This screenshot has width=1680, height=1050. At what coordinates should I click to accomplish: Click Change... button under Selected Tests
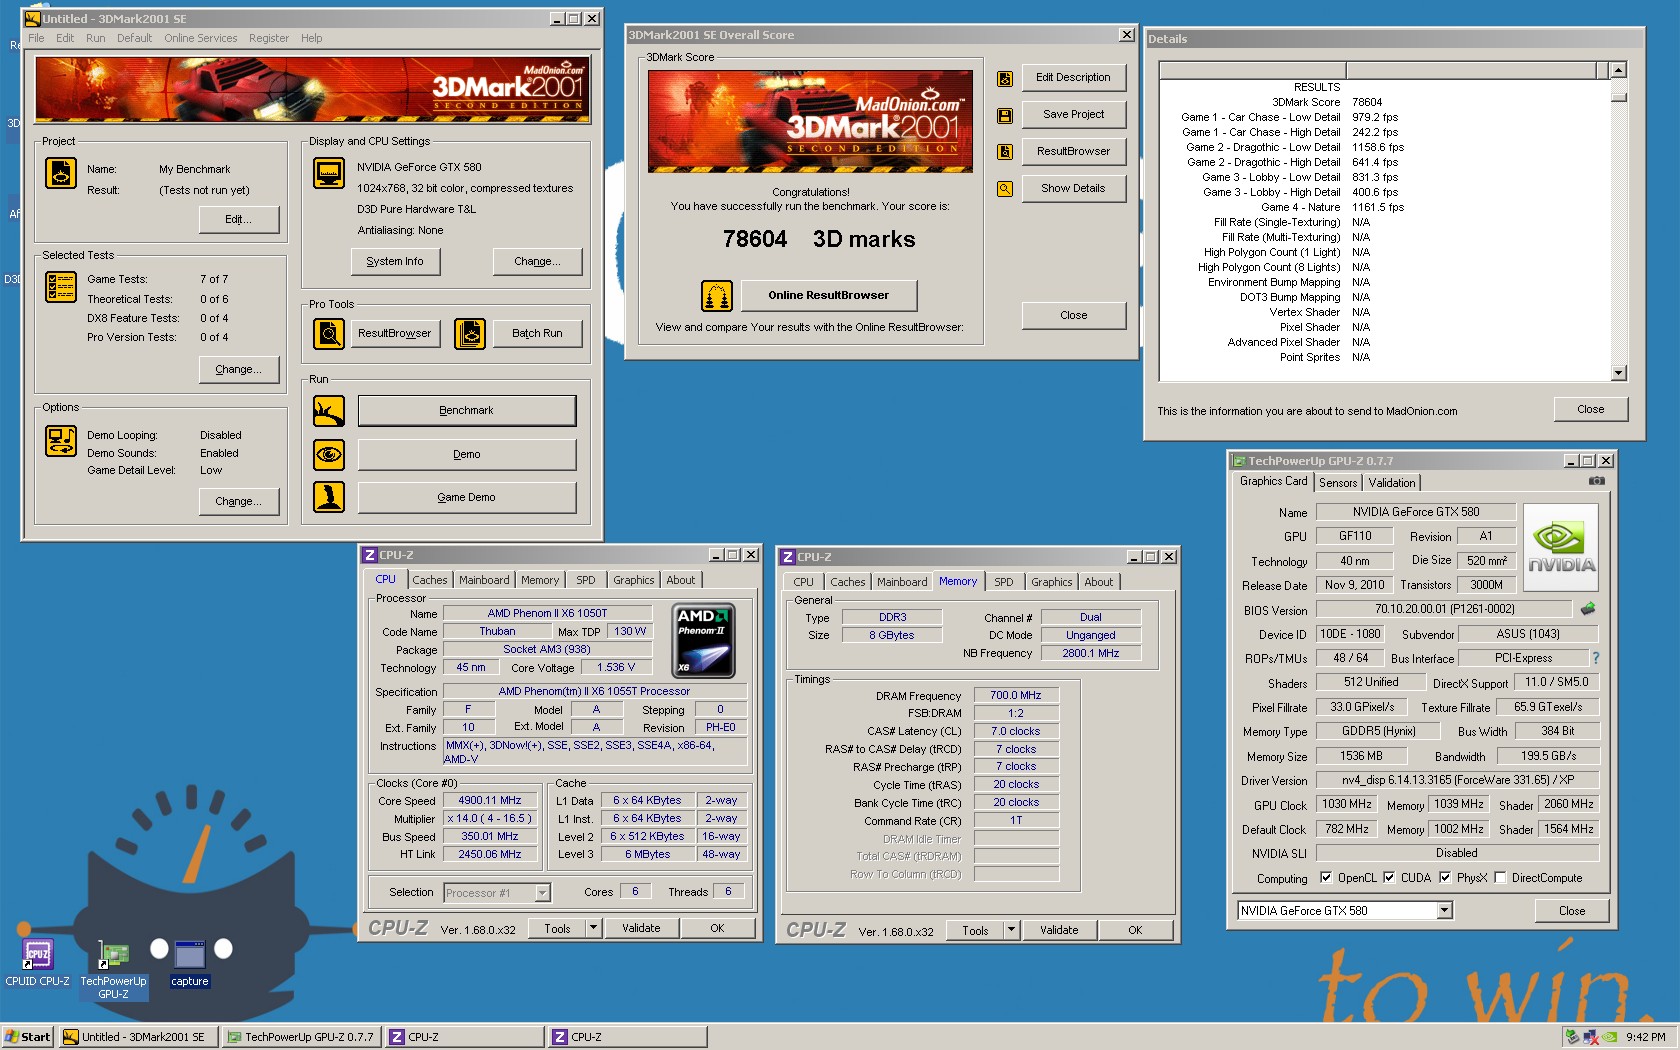click(239, 370)
